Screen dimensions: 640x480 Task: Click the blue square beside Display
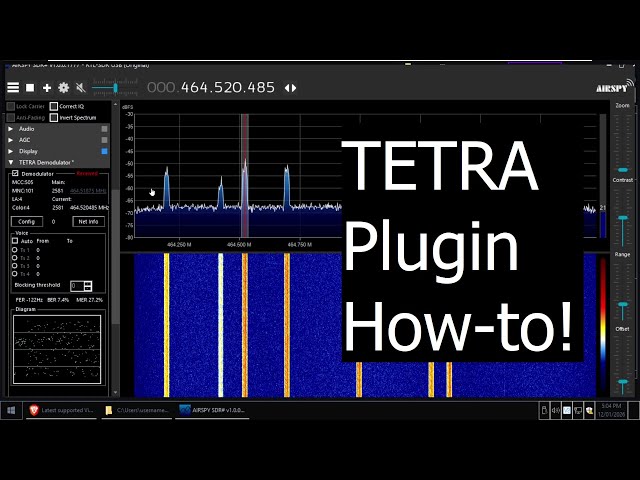pyautogui.click(x=104, y=151)
